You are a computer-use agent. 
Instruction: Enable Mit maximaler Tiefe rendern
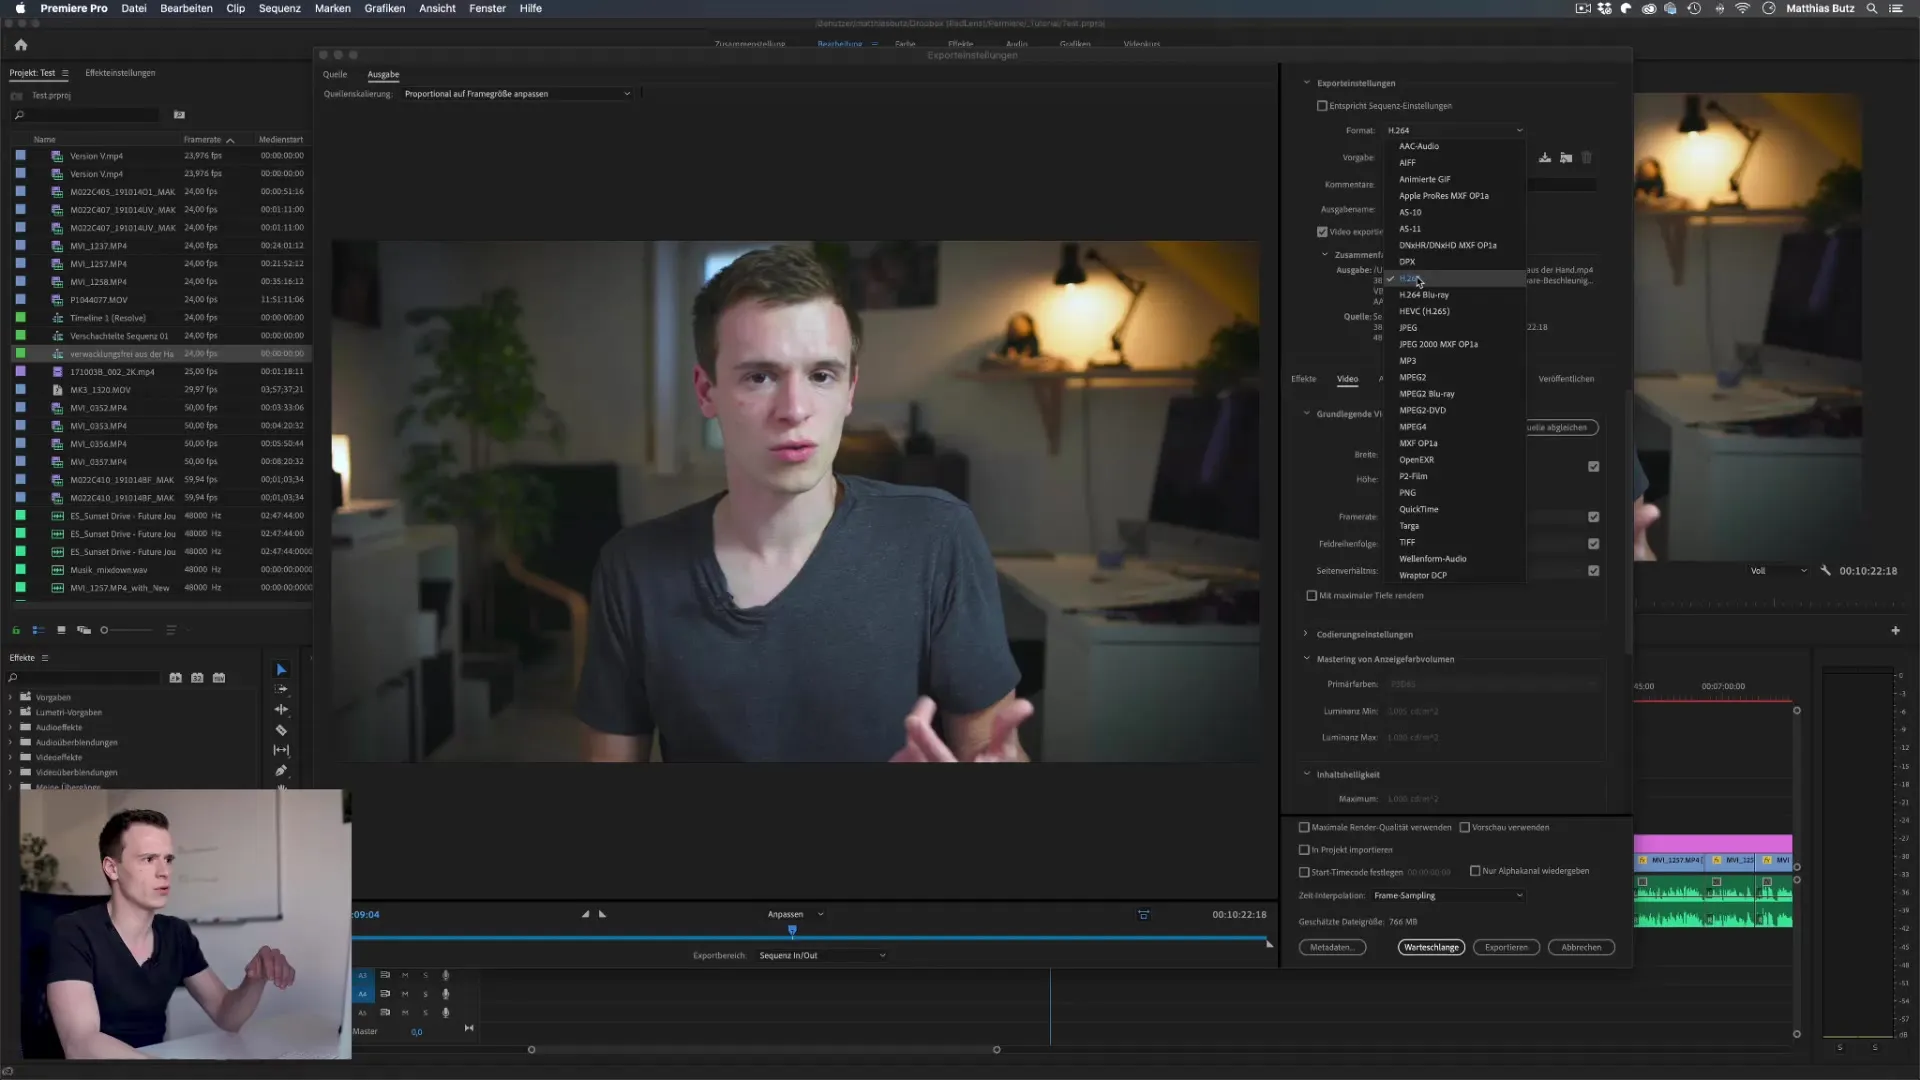1311,596
